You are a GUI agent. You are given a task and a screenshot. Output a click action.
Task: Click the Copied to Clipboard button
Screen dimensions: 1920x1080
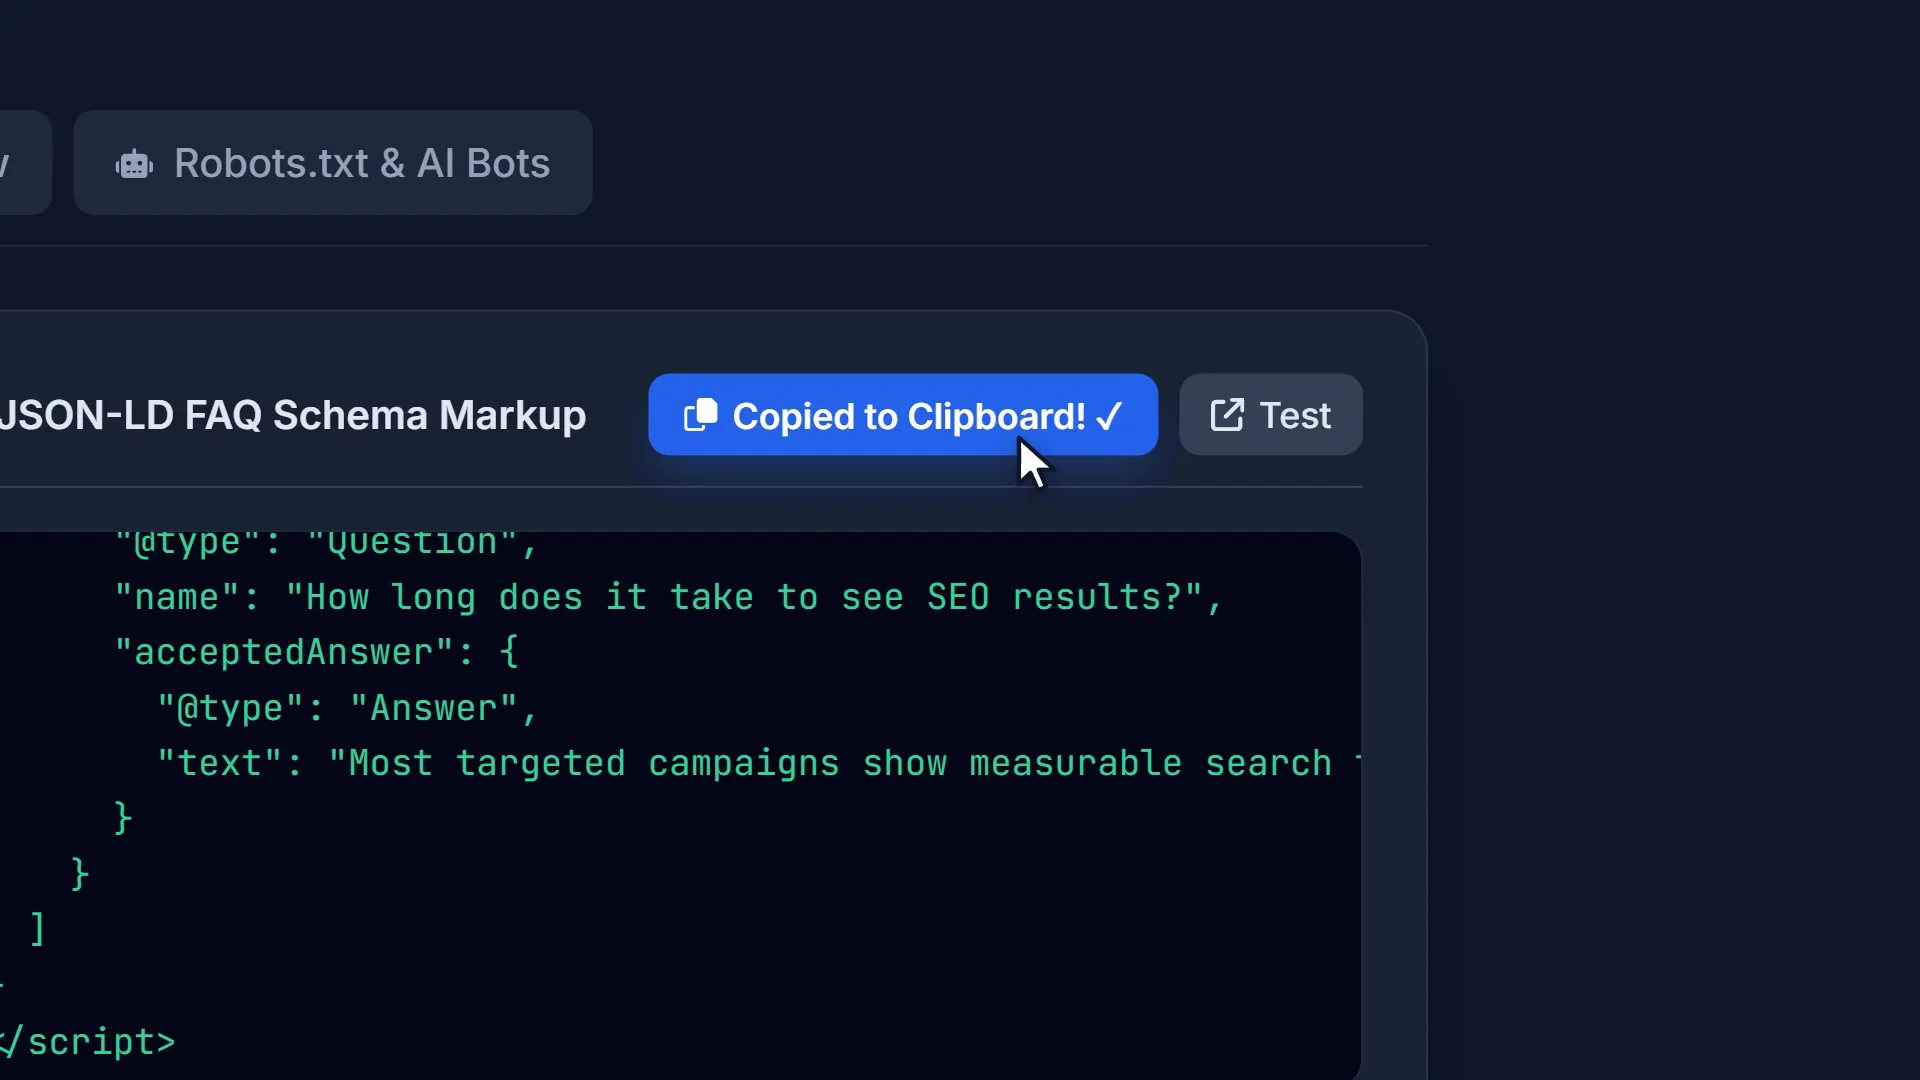pos(903,415)
